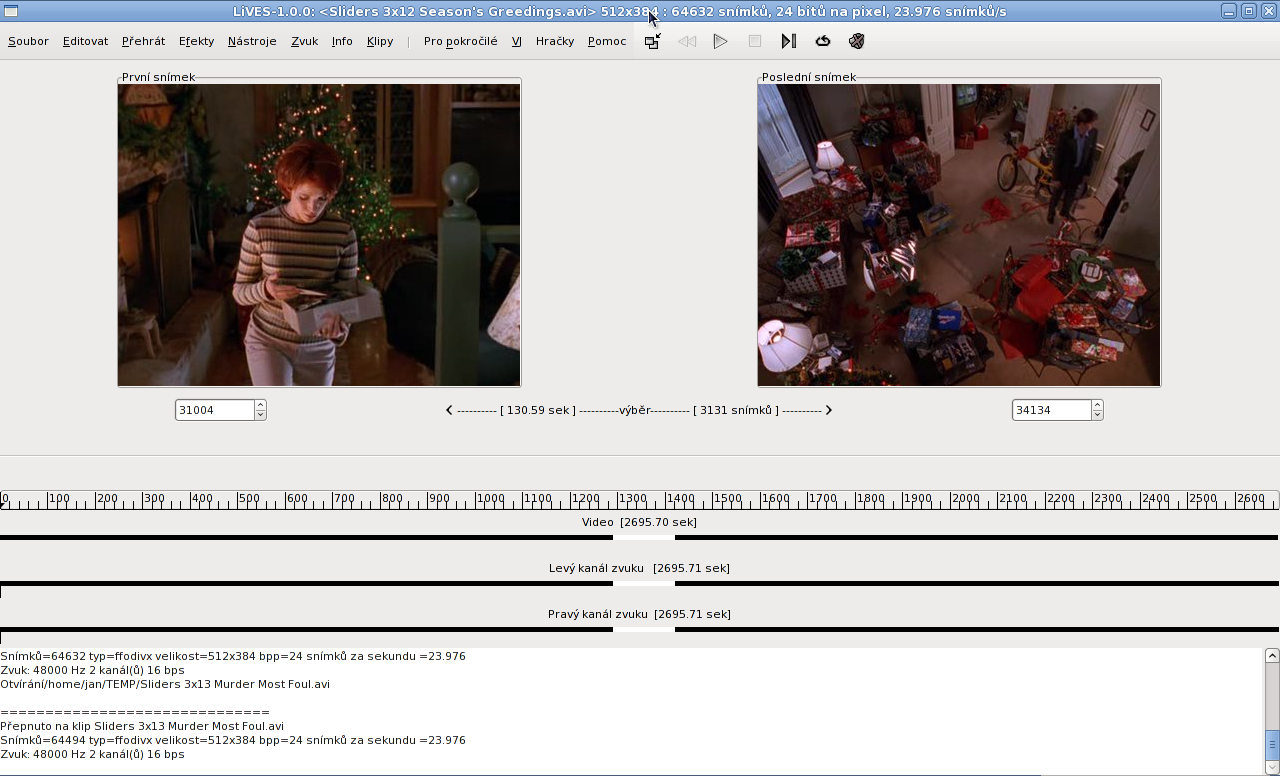The image size is (1280, 776).
Task: Open the Efekty menu
Action: coord(196,41)
